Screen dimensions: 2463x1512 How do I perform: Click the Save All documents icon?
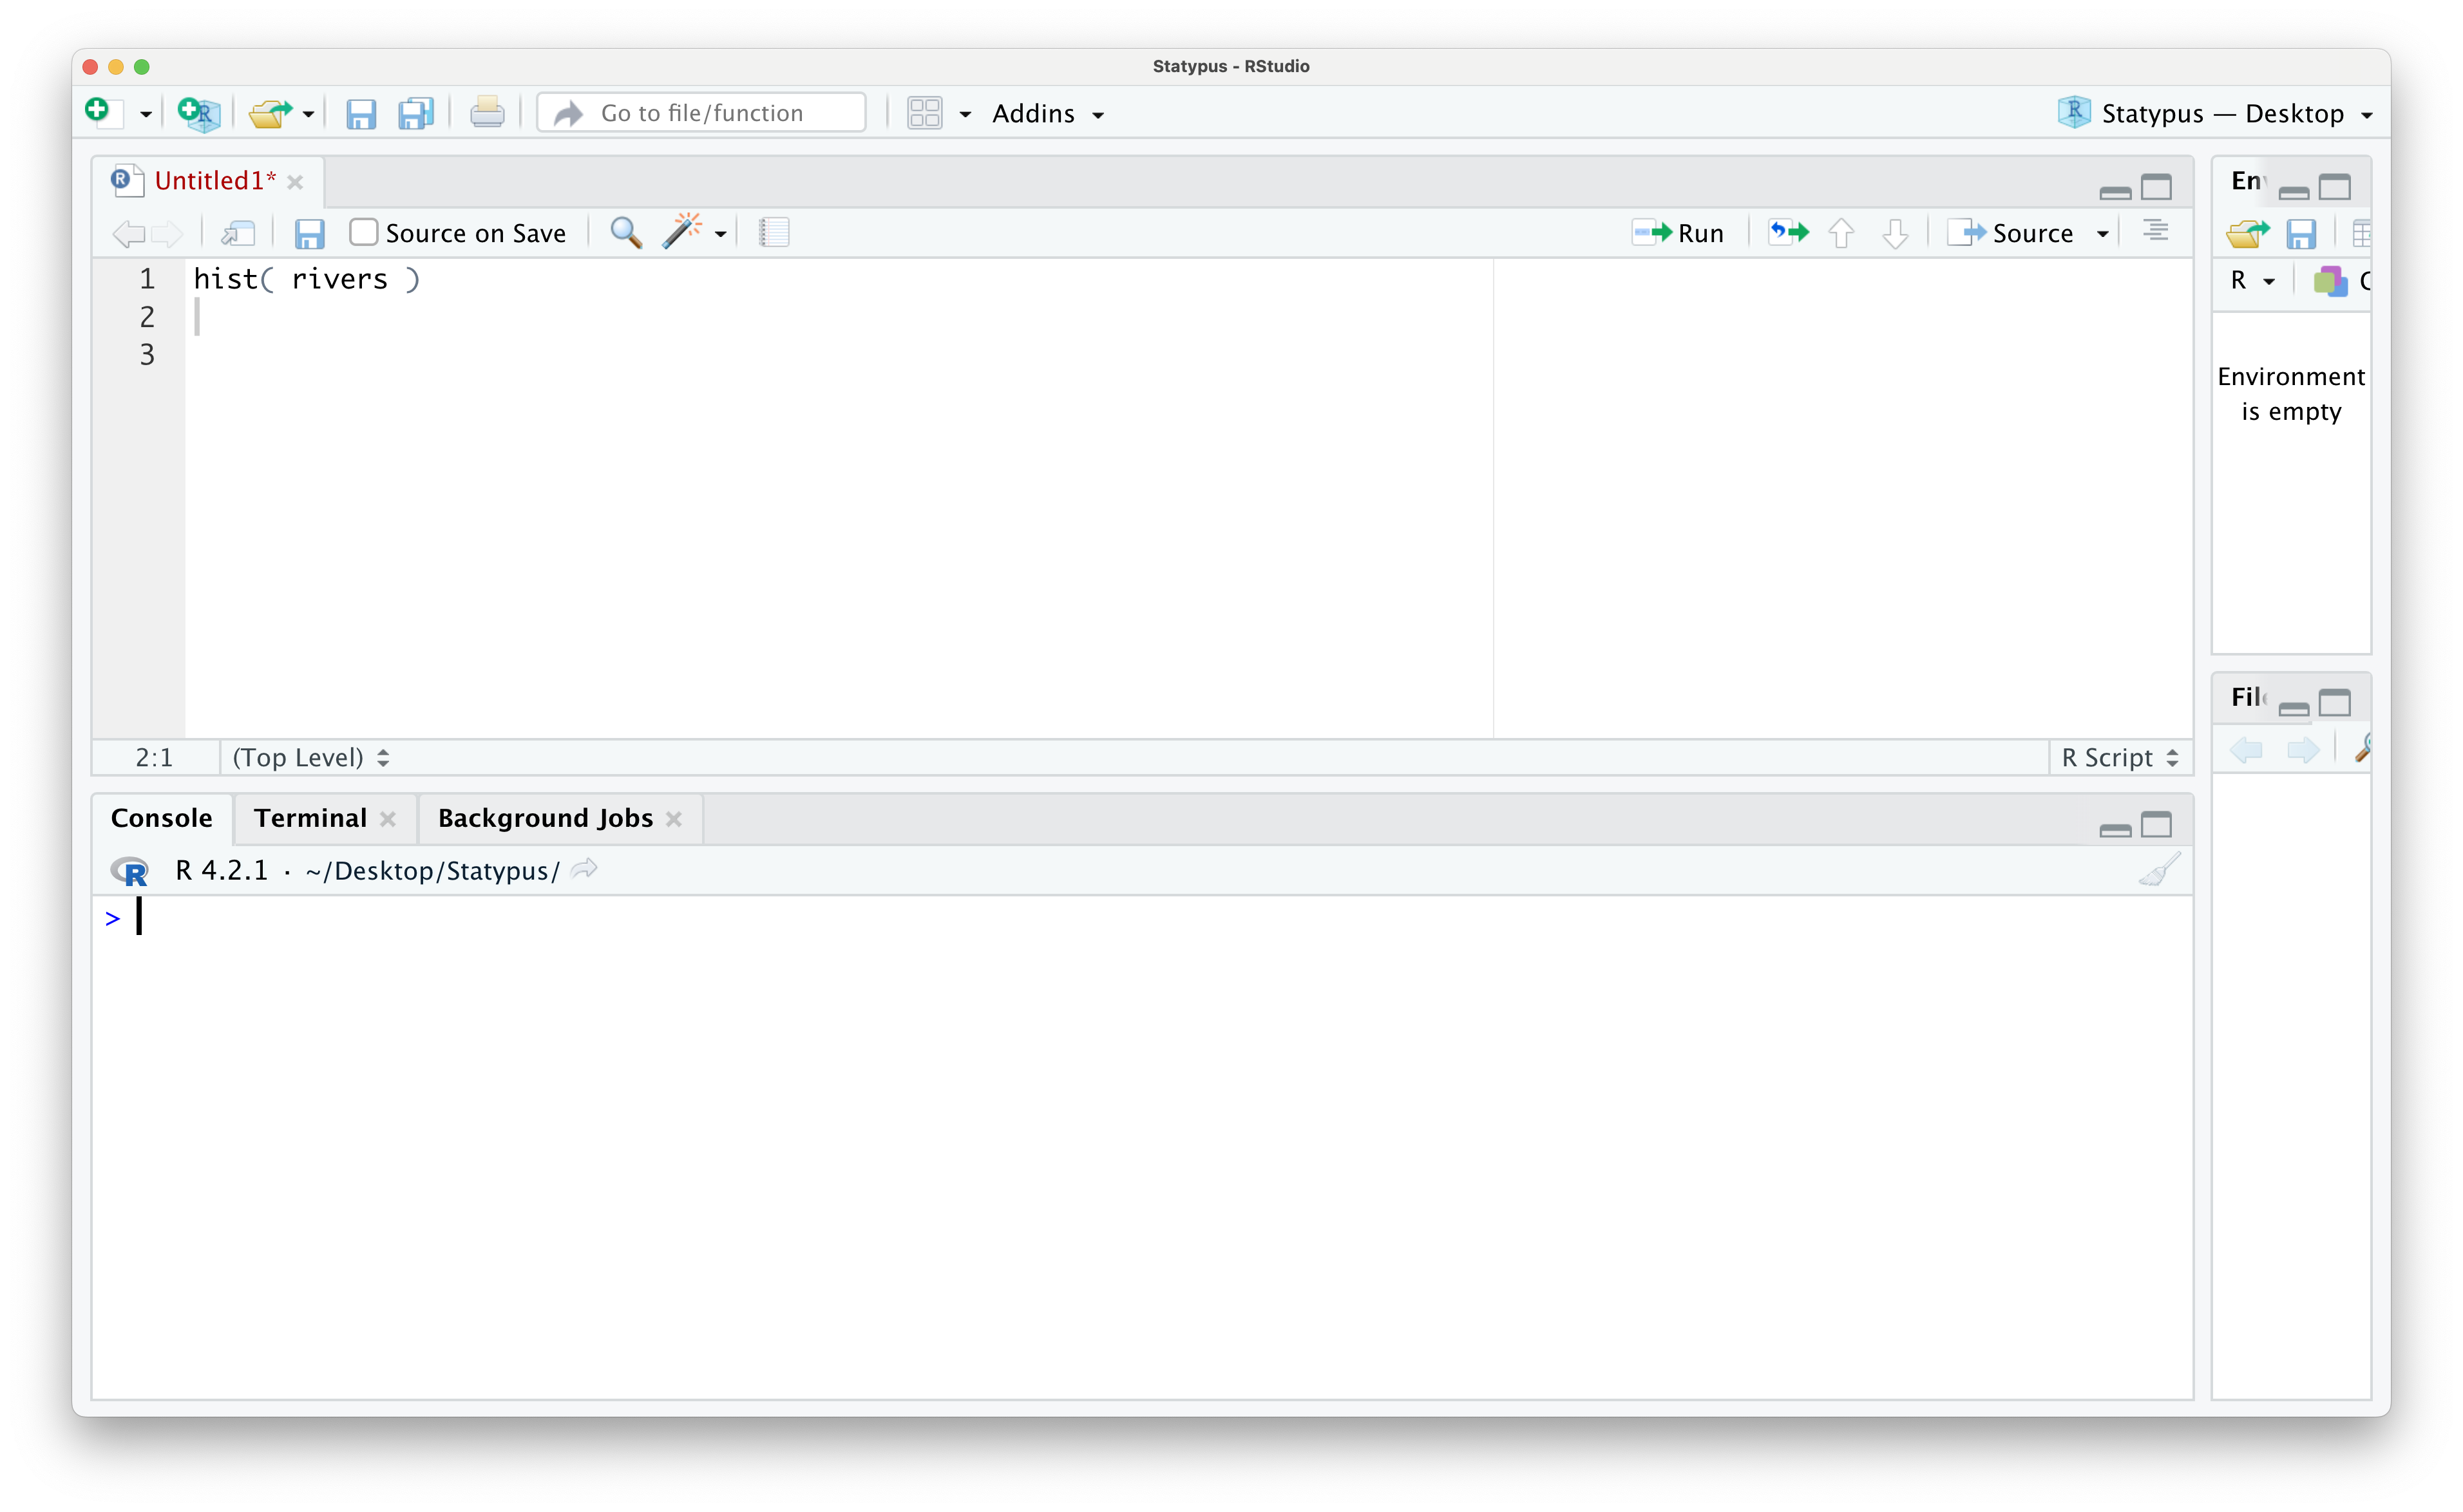click(415, 113)
